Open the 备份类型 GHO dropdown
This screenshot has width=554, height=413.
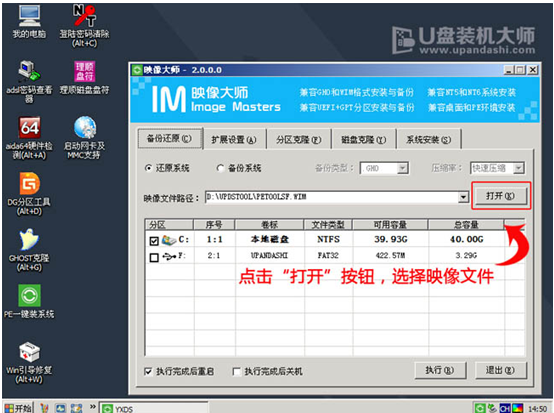[x=402, y=169]
